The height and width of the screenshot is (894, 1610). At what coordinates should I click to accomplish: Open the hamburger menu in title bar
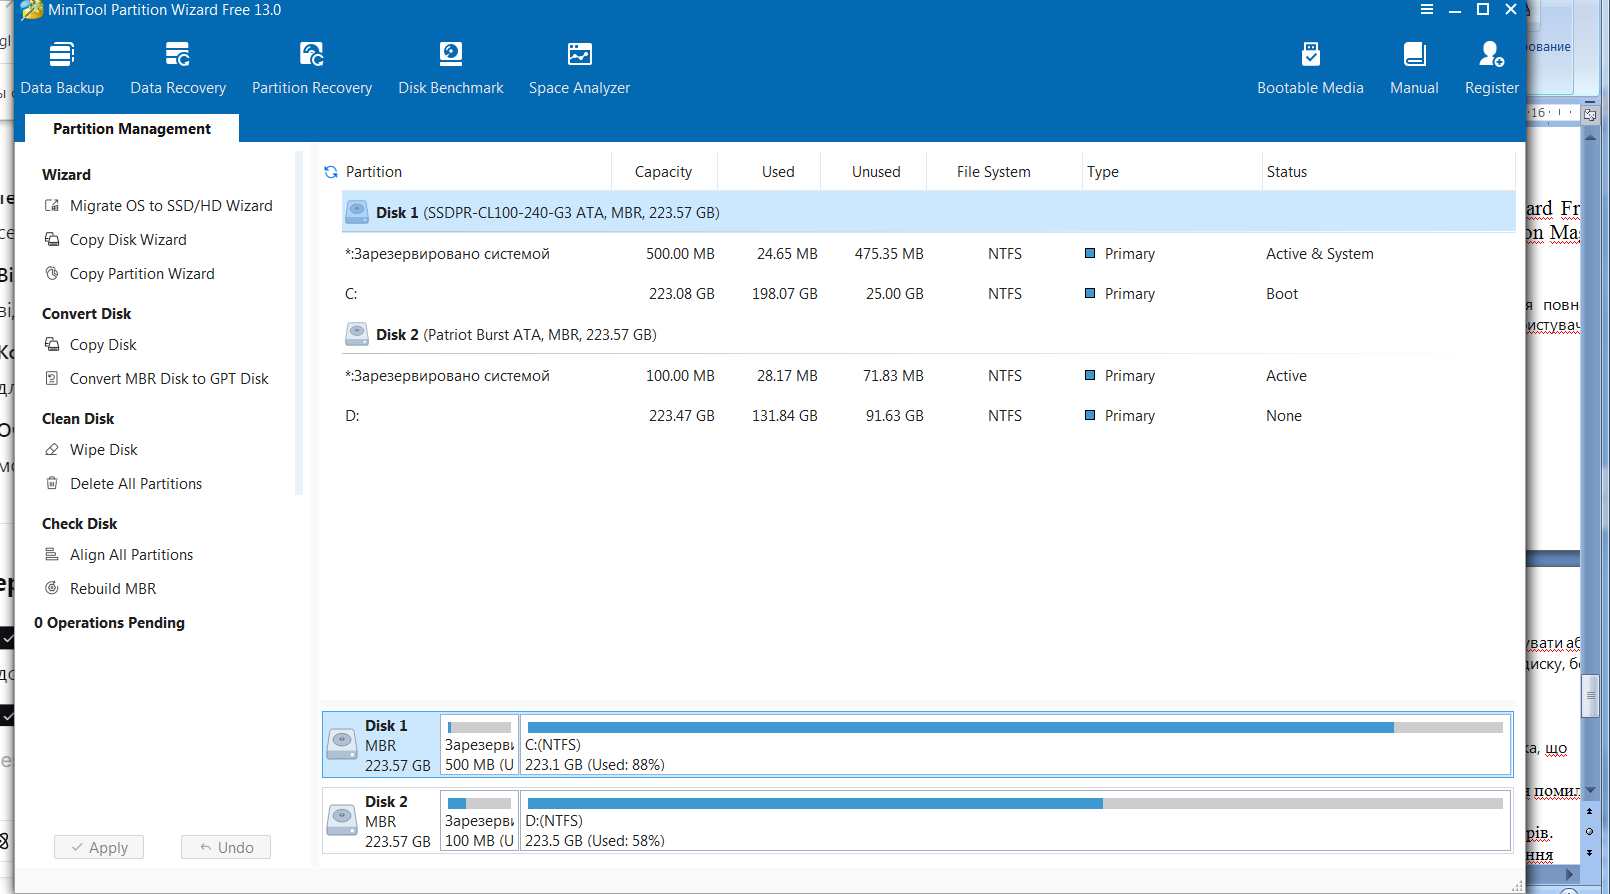1427,10
